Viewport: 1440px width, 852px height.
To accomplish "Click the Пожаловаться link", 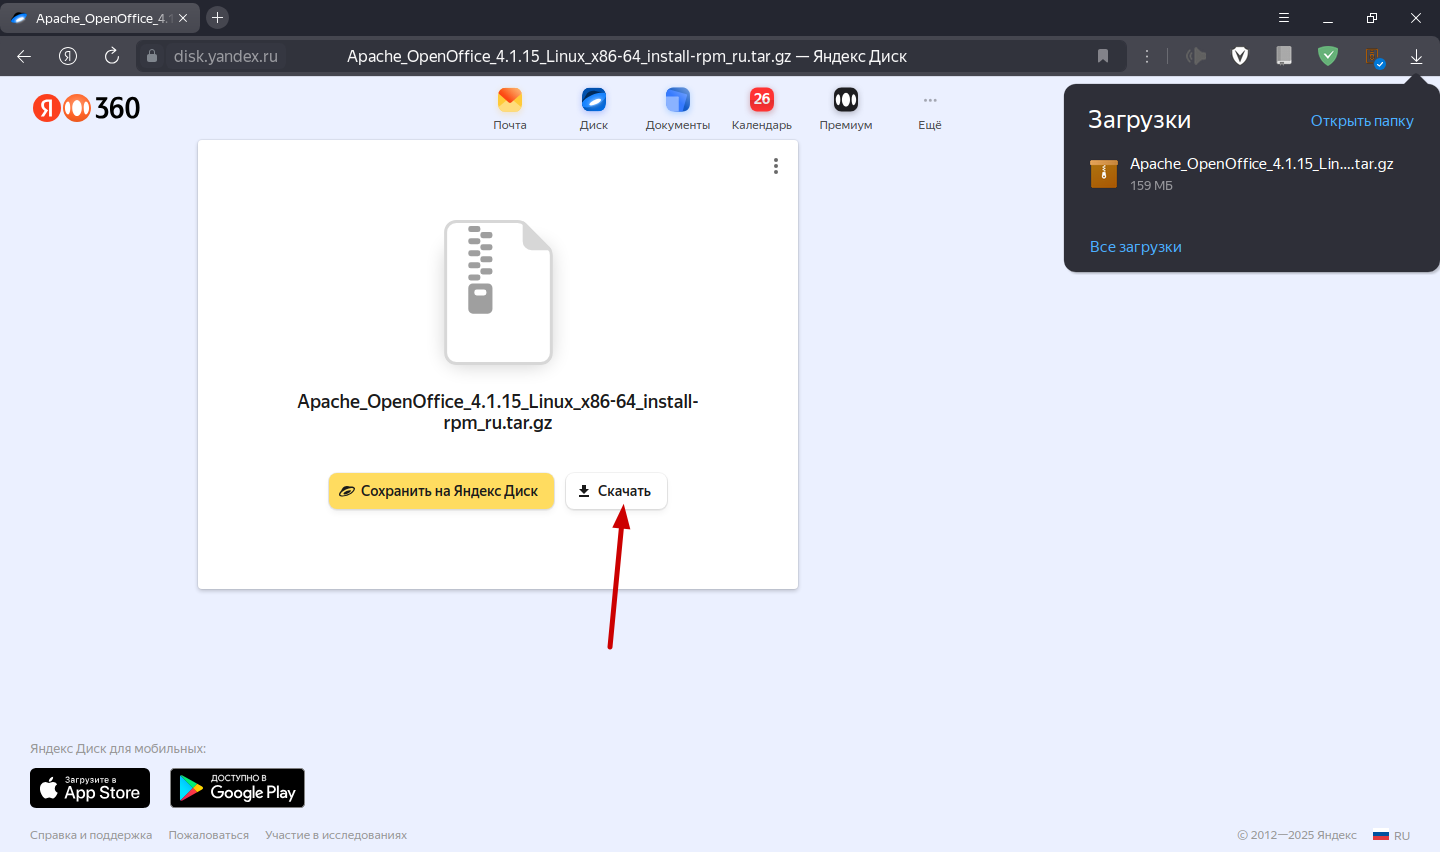I will pos(209,835).
